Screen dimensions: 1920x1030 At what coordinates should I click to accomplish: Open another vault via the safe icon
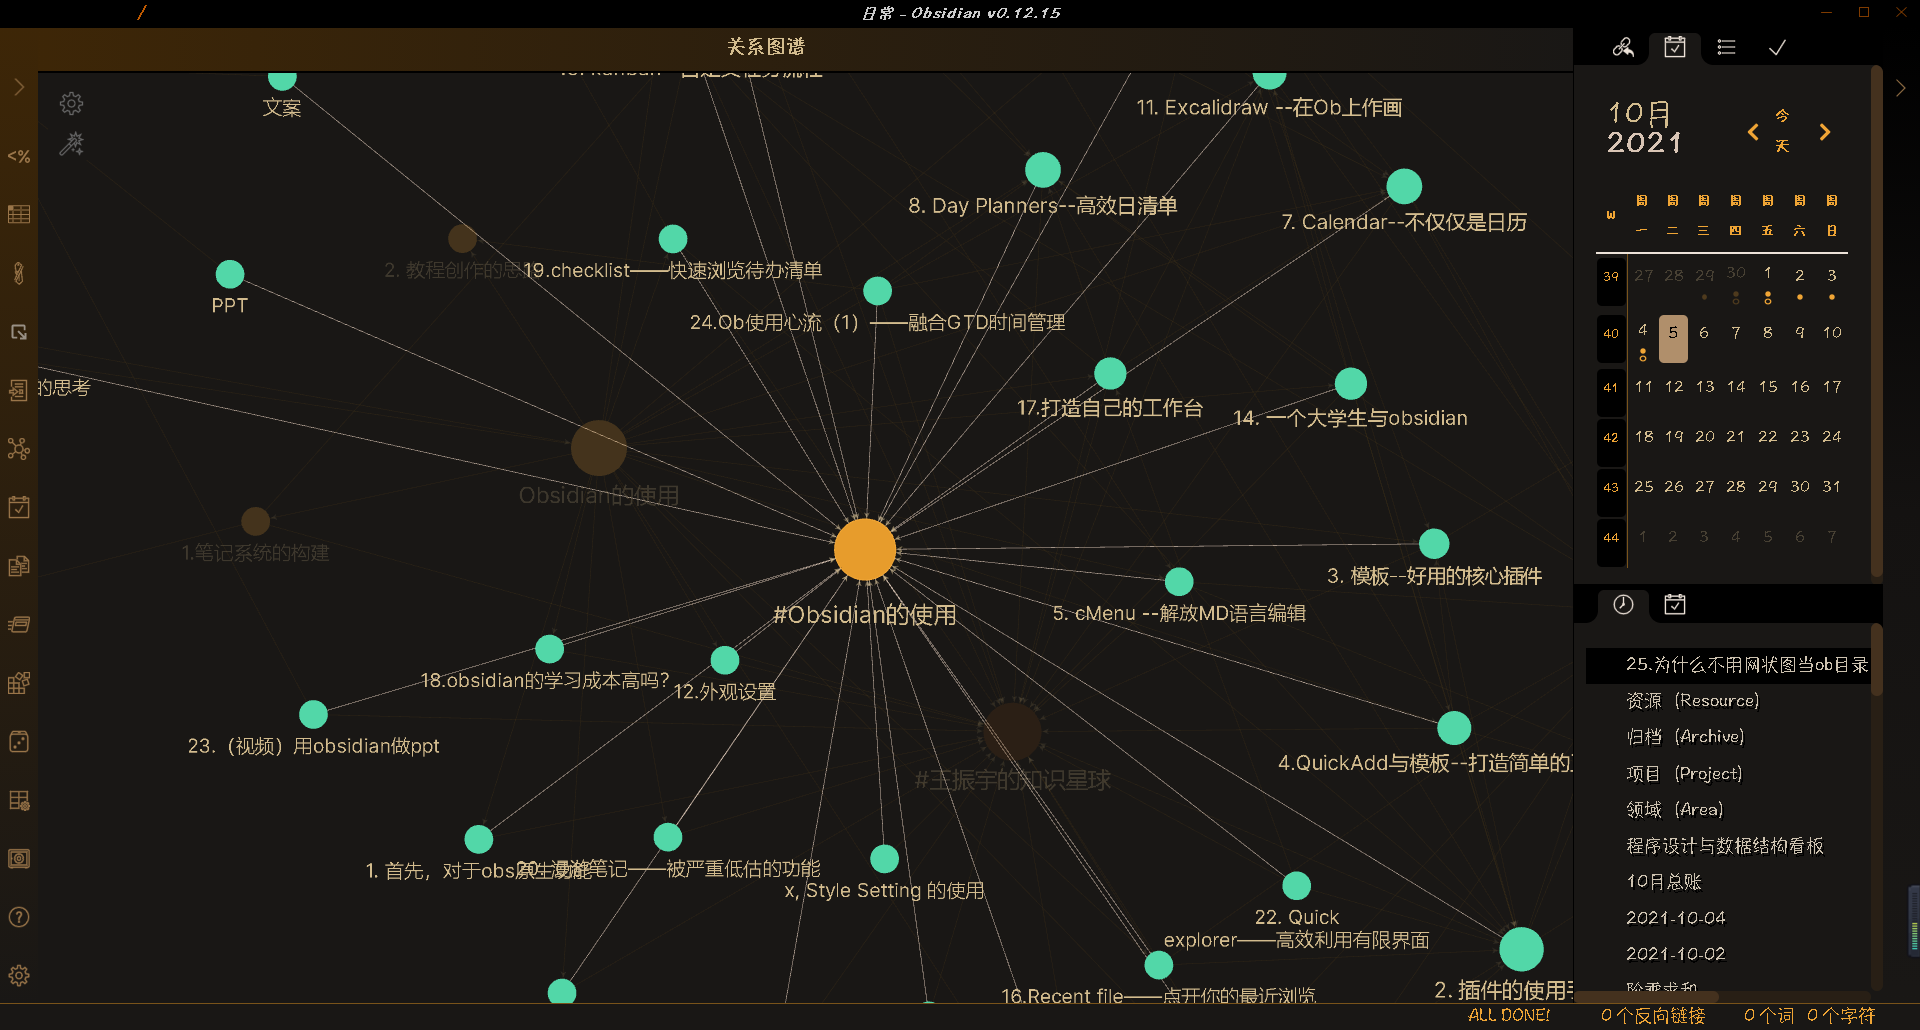pyautogui.click(x=19, y=858)
